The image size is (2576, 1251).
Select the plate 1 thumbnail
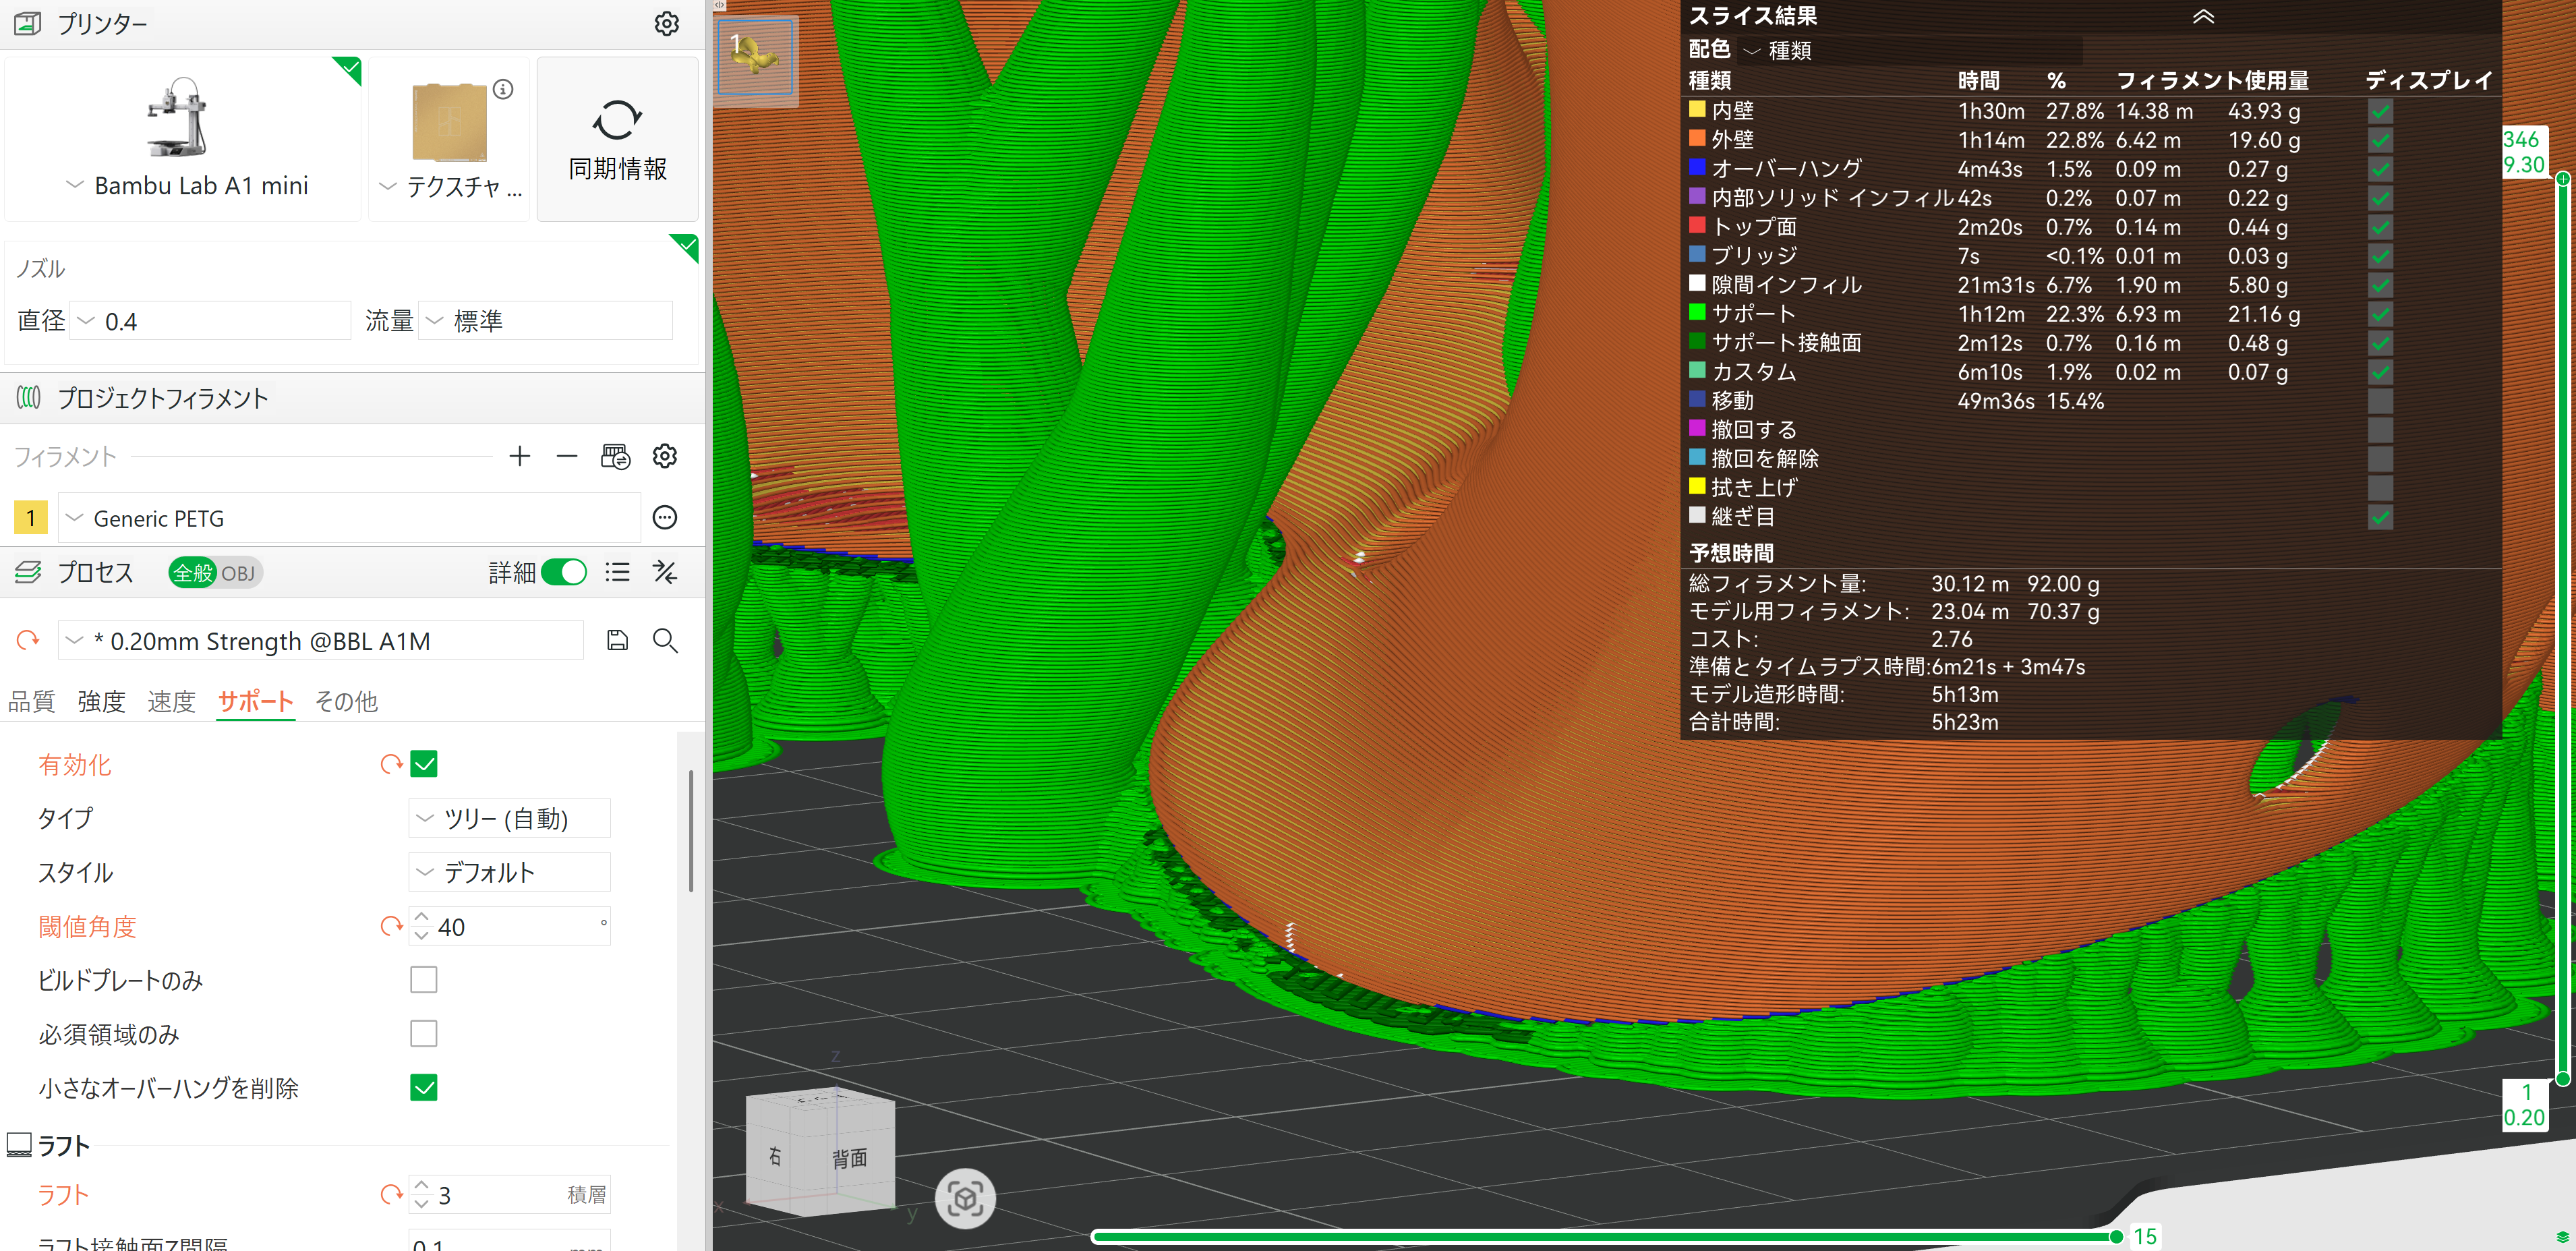point(756,57)
